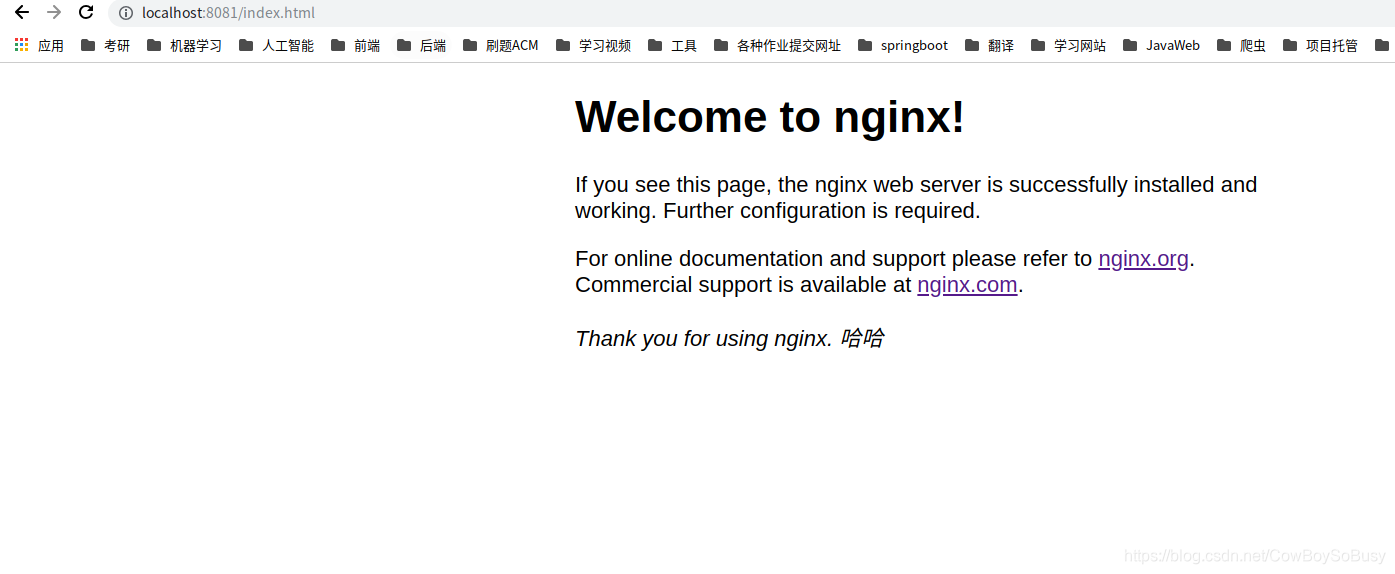Viewport: 1395px width, 574px height.
Task: Open the 爬虫 bookmark folder
Action: [1241, 45]
